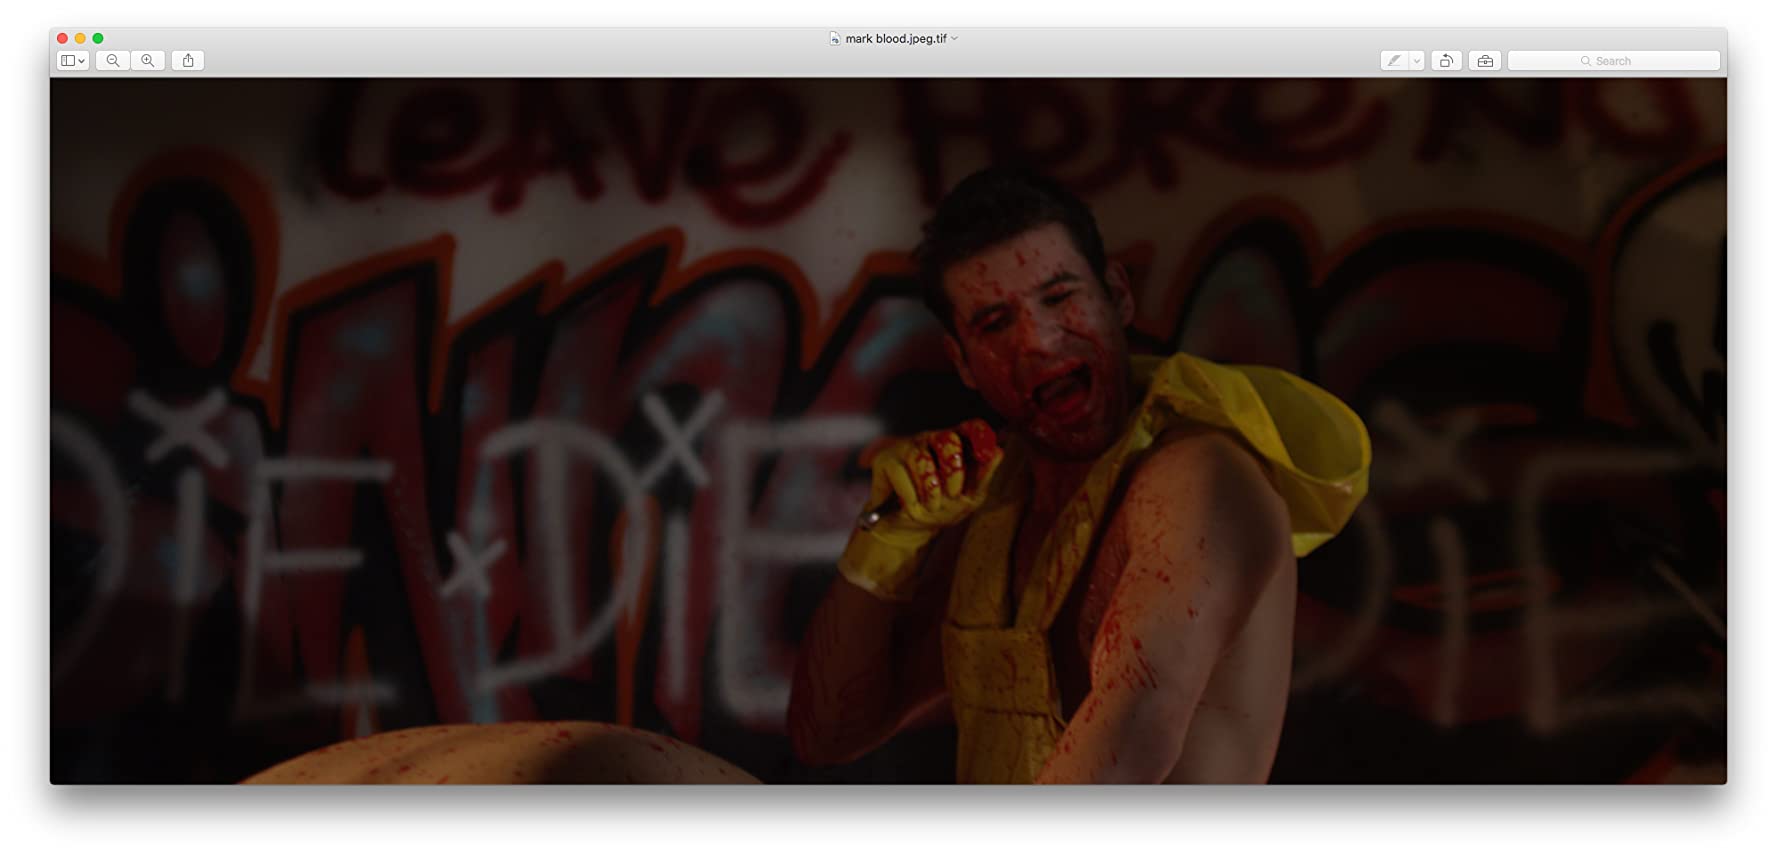This screenshot has height=856, width=1777.
Task: Rotate the image counterclockwise
Action: click(1446, 61)
